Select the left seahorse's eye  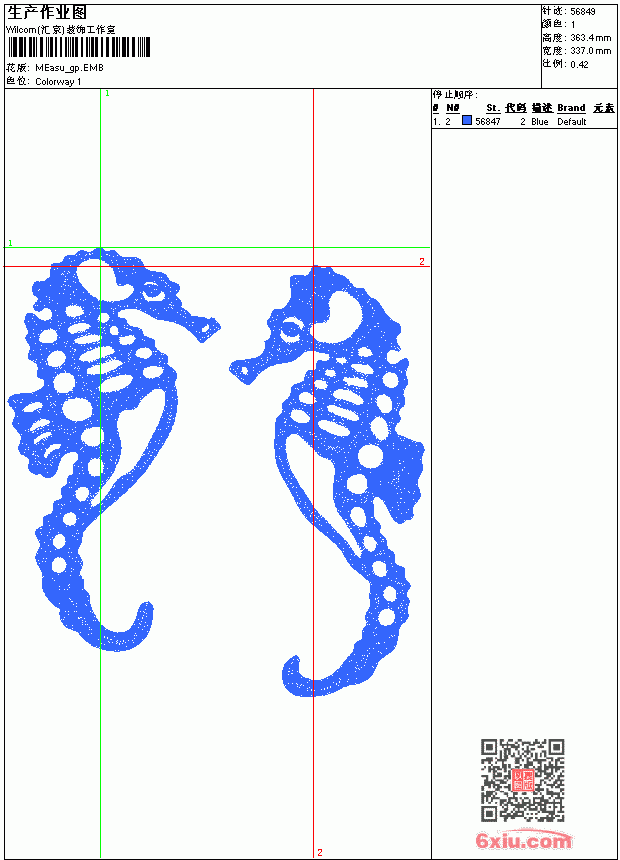click(154, 293)
